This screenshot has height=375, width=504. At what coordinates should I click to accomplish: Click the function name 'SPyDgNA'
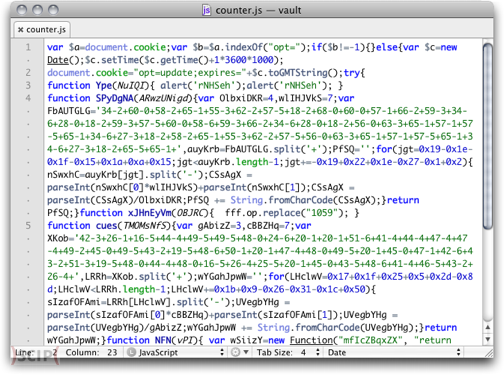click(x=115, y=98)
